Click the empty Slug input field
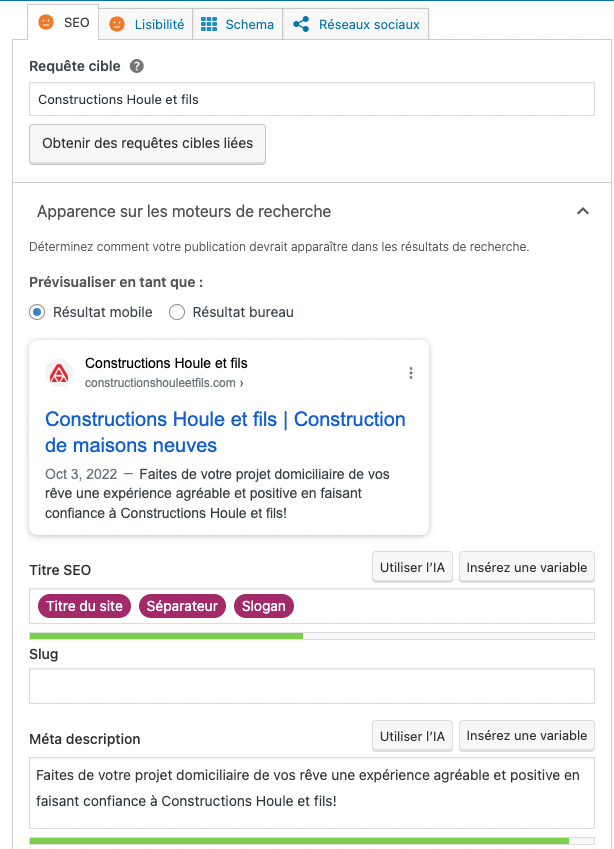Screen dimensions: 614x849 point(311,686)
